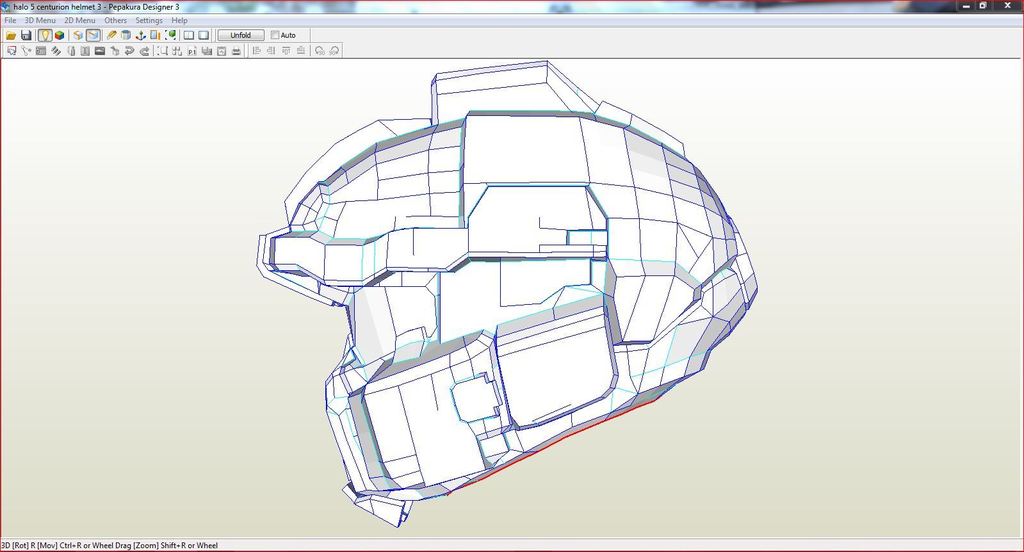Viewport: 1024px width, 552px height.
Task: Click the align bottom icon
Action: click(x=300, y=50)
